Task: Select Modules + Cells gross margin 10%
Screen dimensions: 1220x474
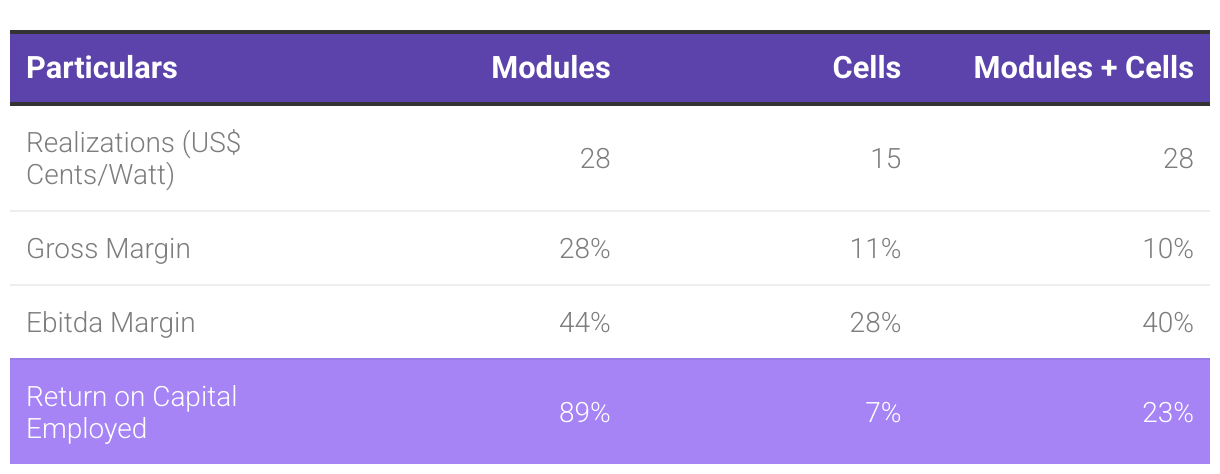Action: (1169, 249)
